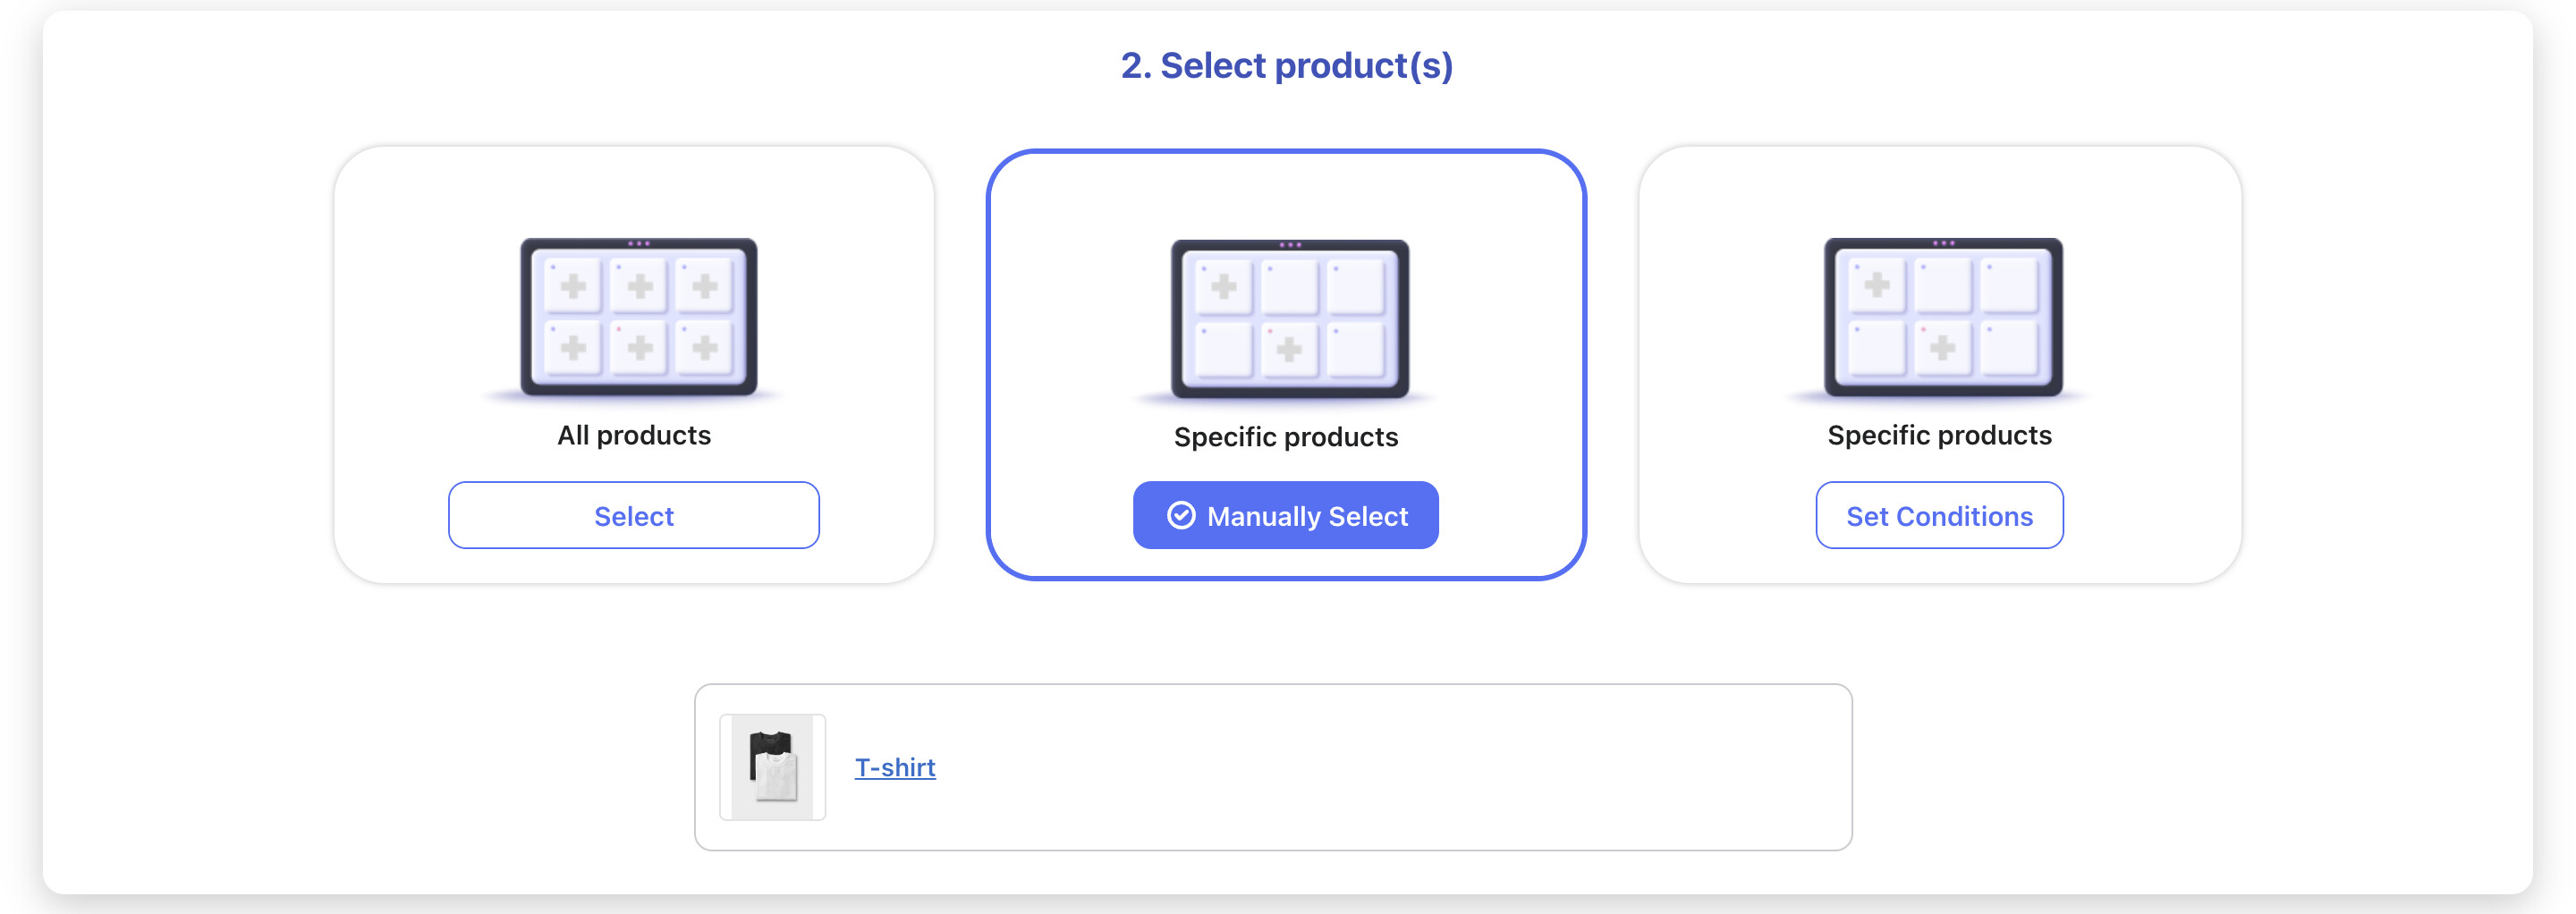
Task: Click the All products tablet illustration
Action: (638, 317)
